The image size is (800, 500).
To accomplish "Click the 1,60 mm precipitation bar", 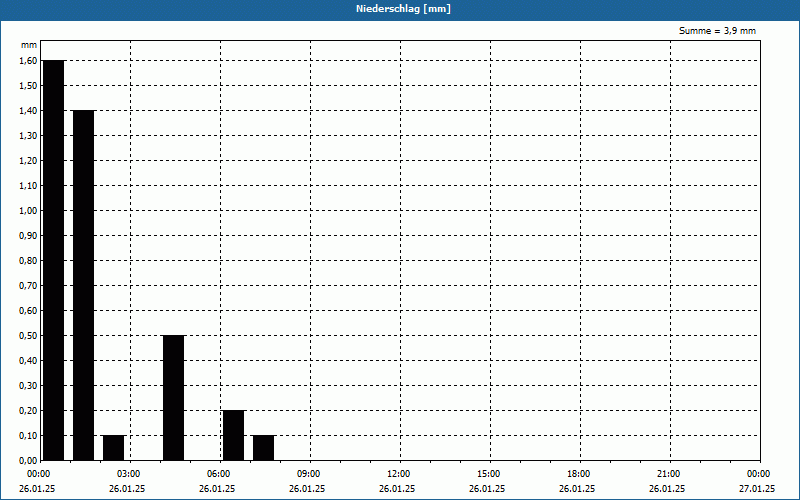I will [x=54, y=260].
